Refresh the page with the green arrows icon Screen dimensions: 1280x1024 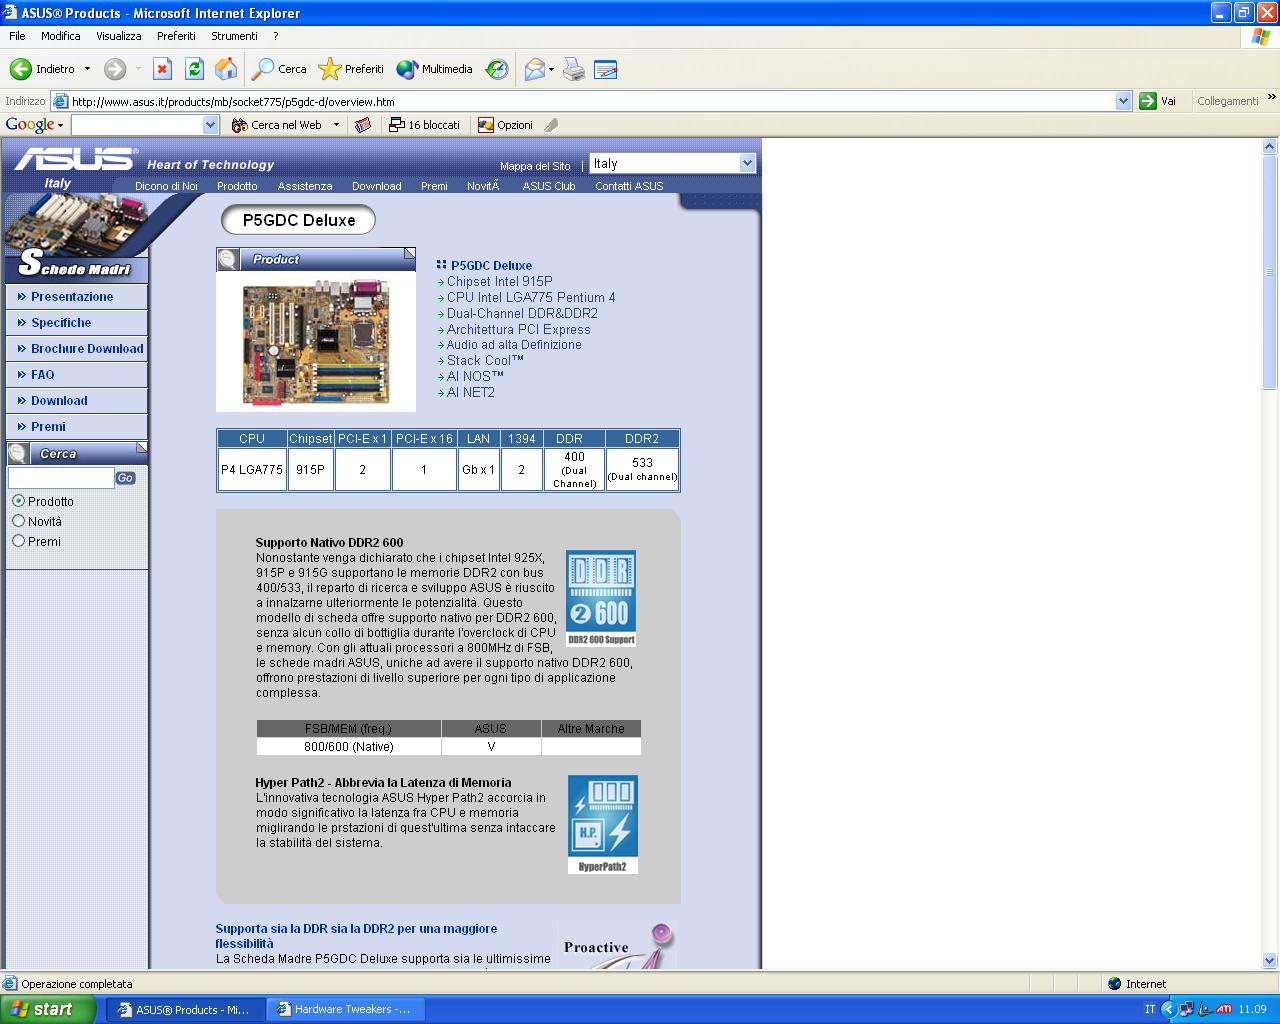[x=194, y=69]
